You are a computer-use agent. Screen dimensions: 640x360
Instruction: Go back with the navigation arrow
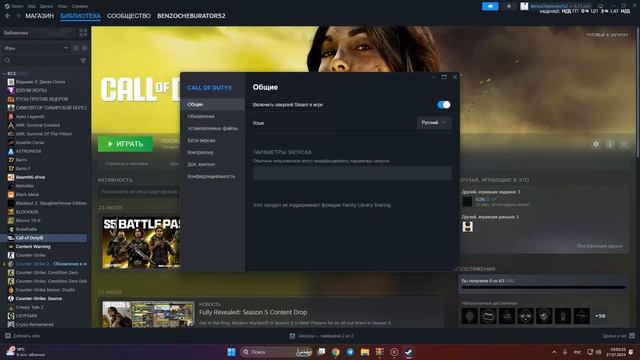click(x=8, y=16)
